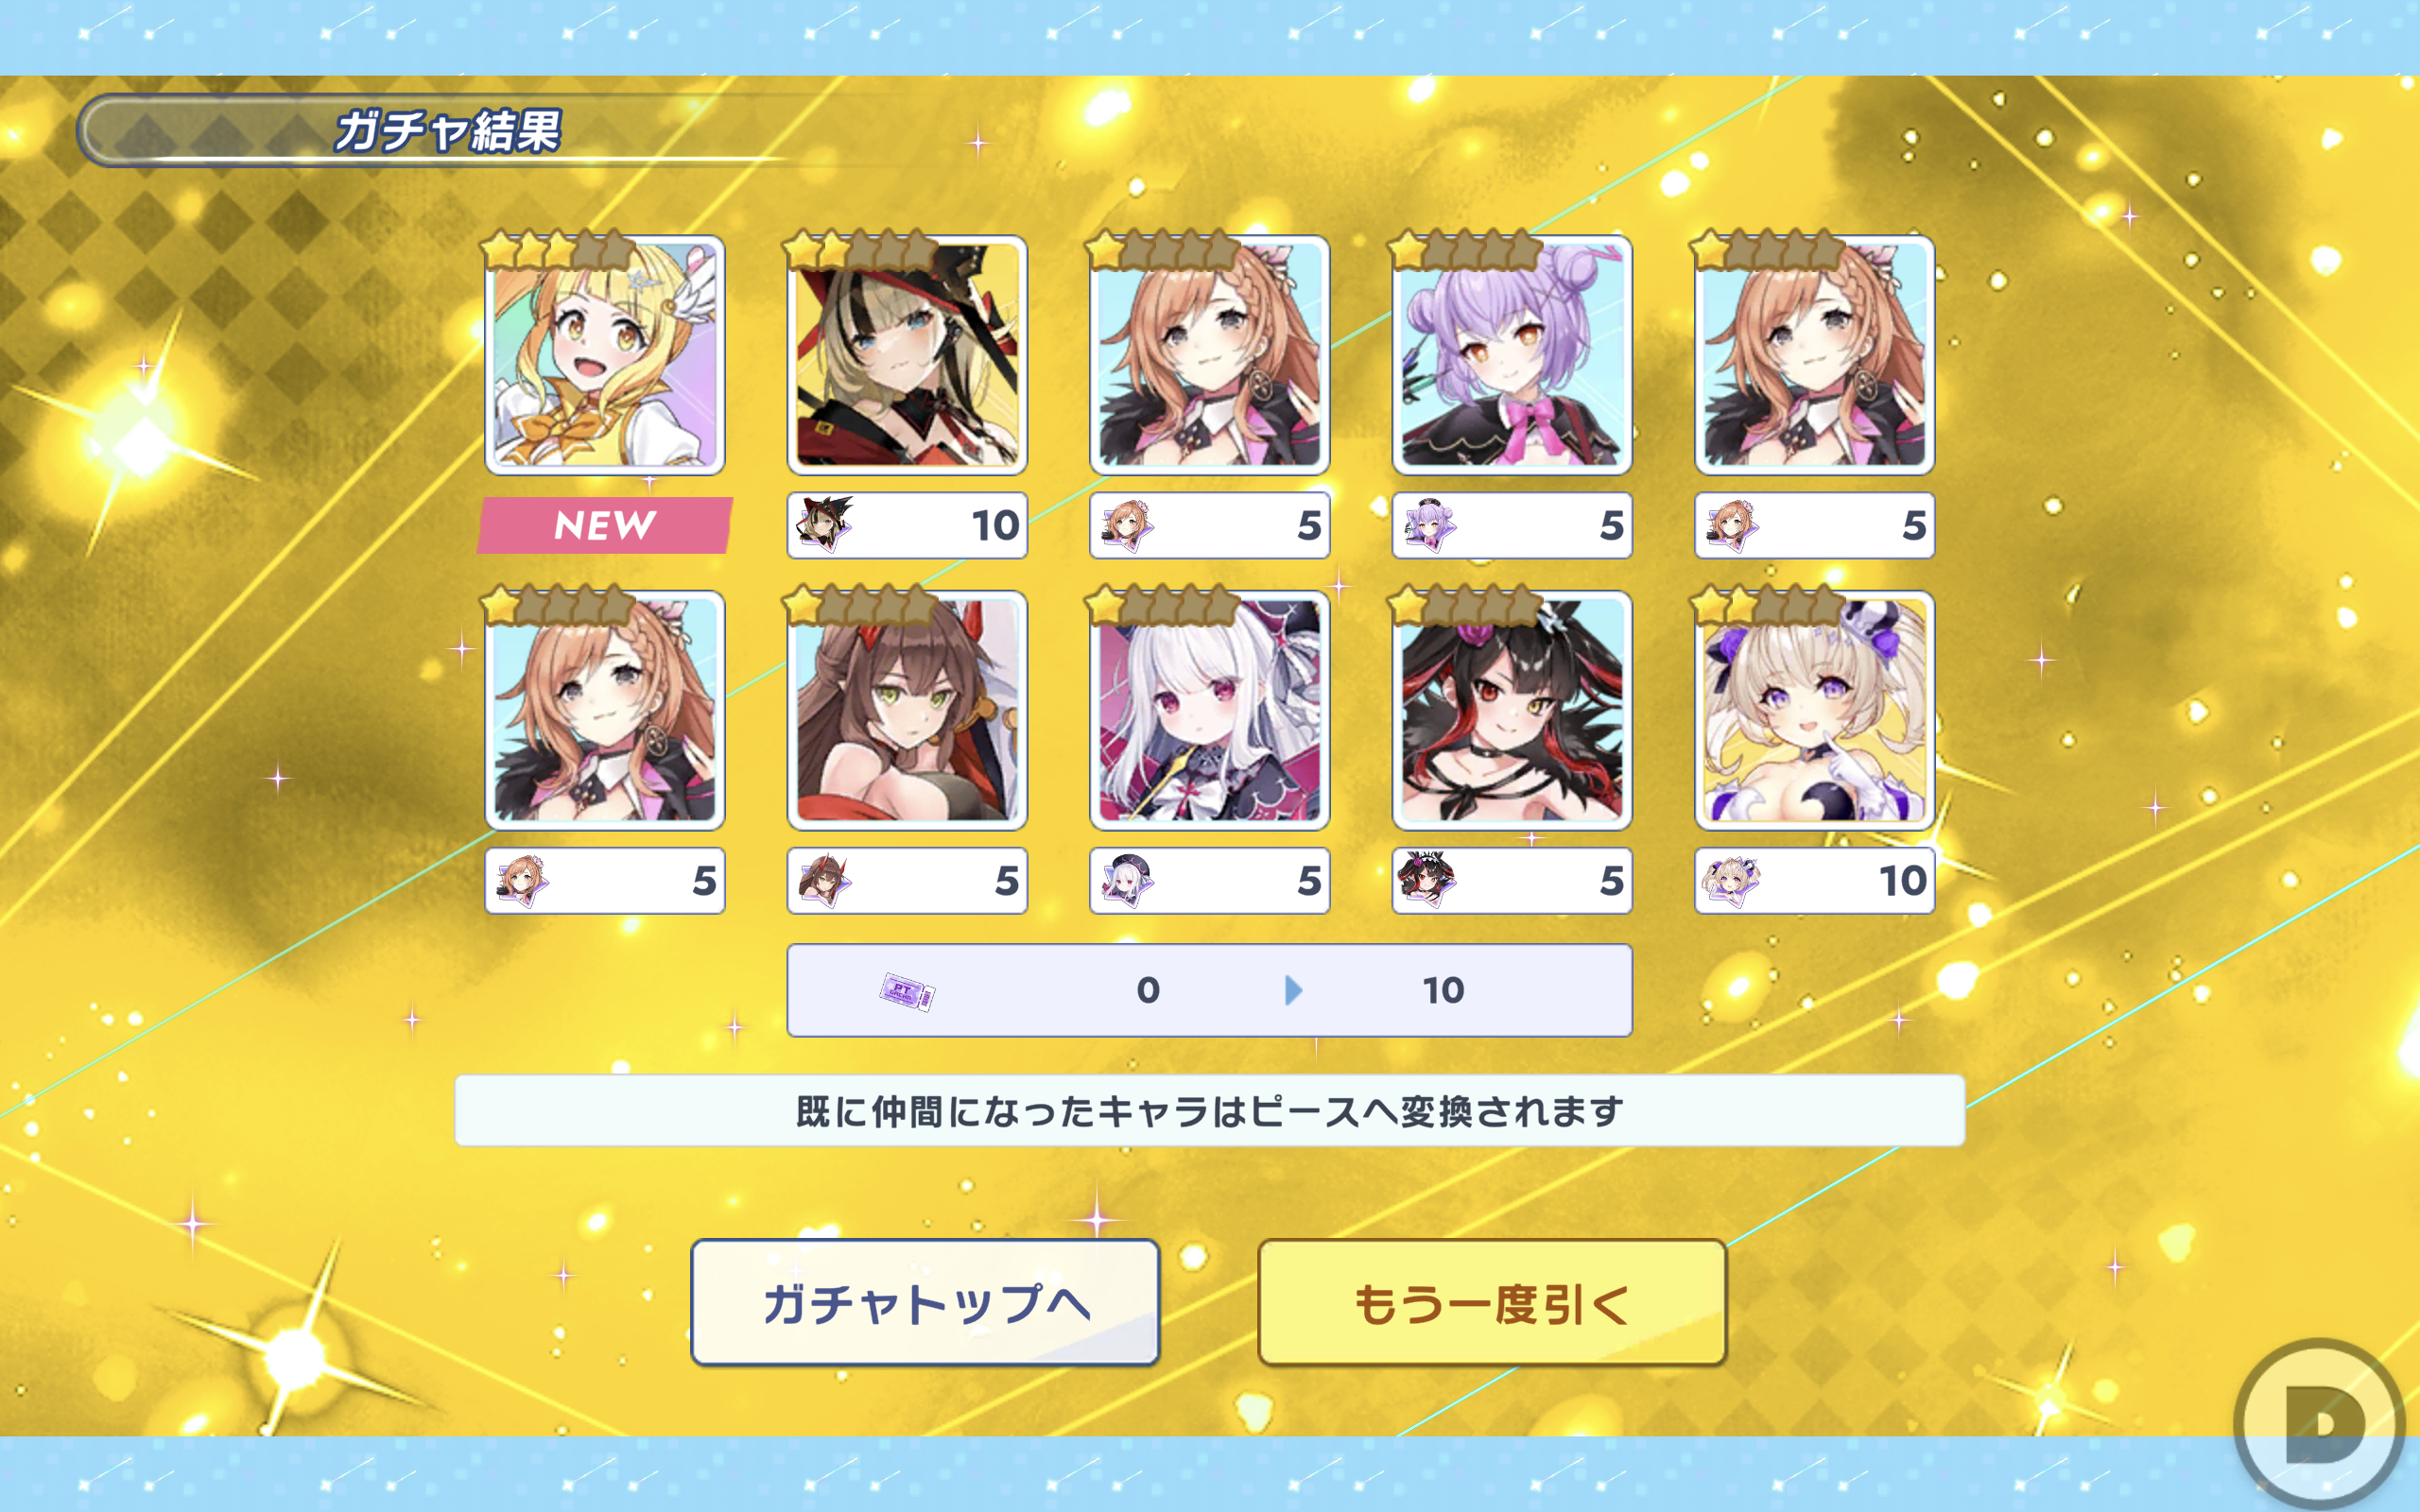Click the pink NEW badge
The height and width of the screenshot is (1512, 2420).
(605, 525)
